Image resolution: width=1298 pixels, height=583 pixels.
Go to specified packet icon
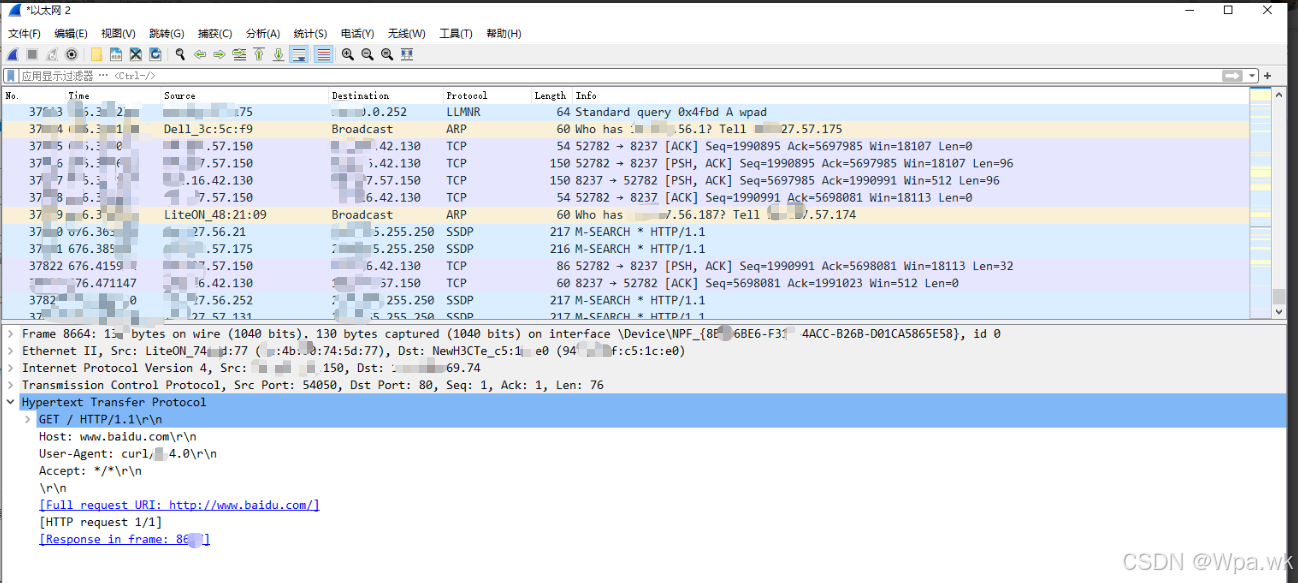pyautogui.click(x=239, y=54)
